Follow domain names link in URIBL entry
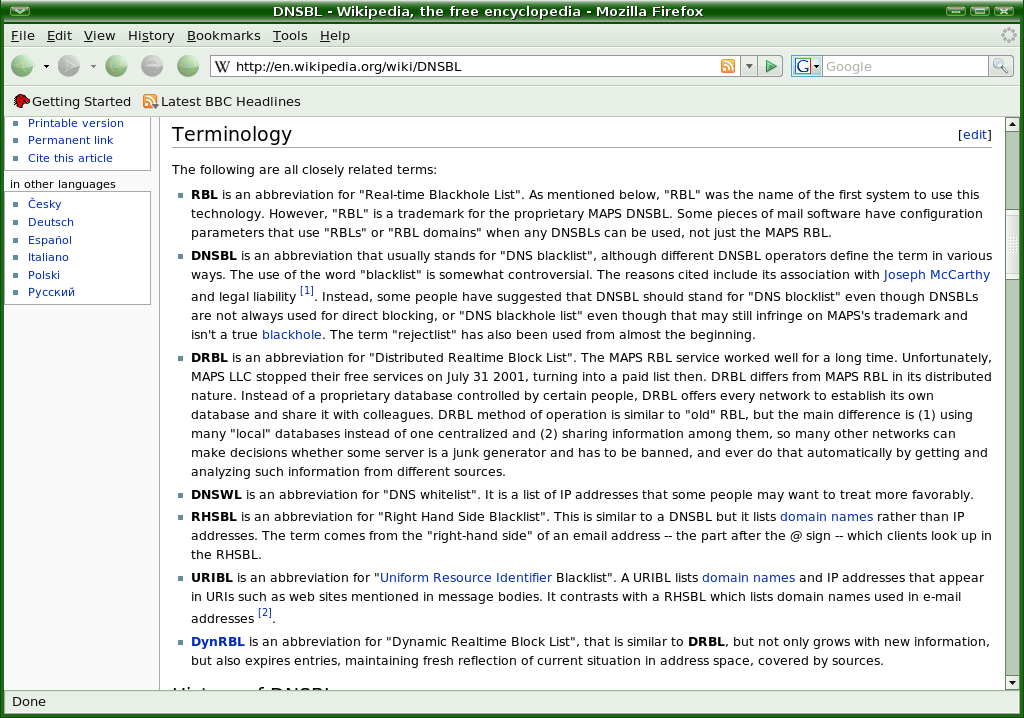1024x718 pixels. click(748, 578)
